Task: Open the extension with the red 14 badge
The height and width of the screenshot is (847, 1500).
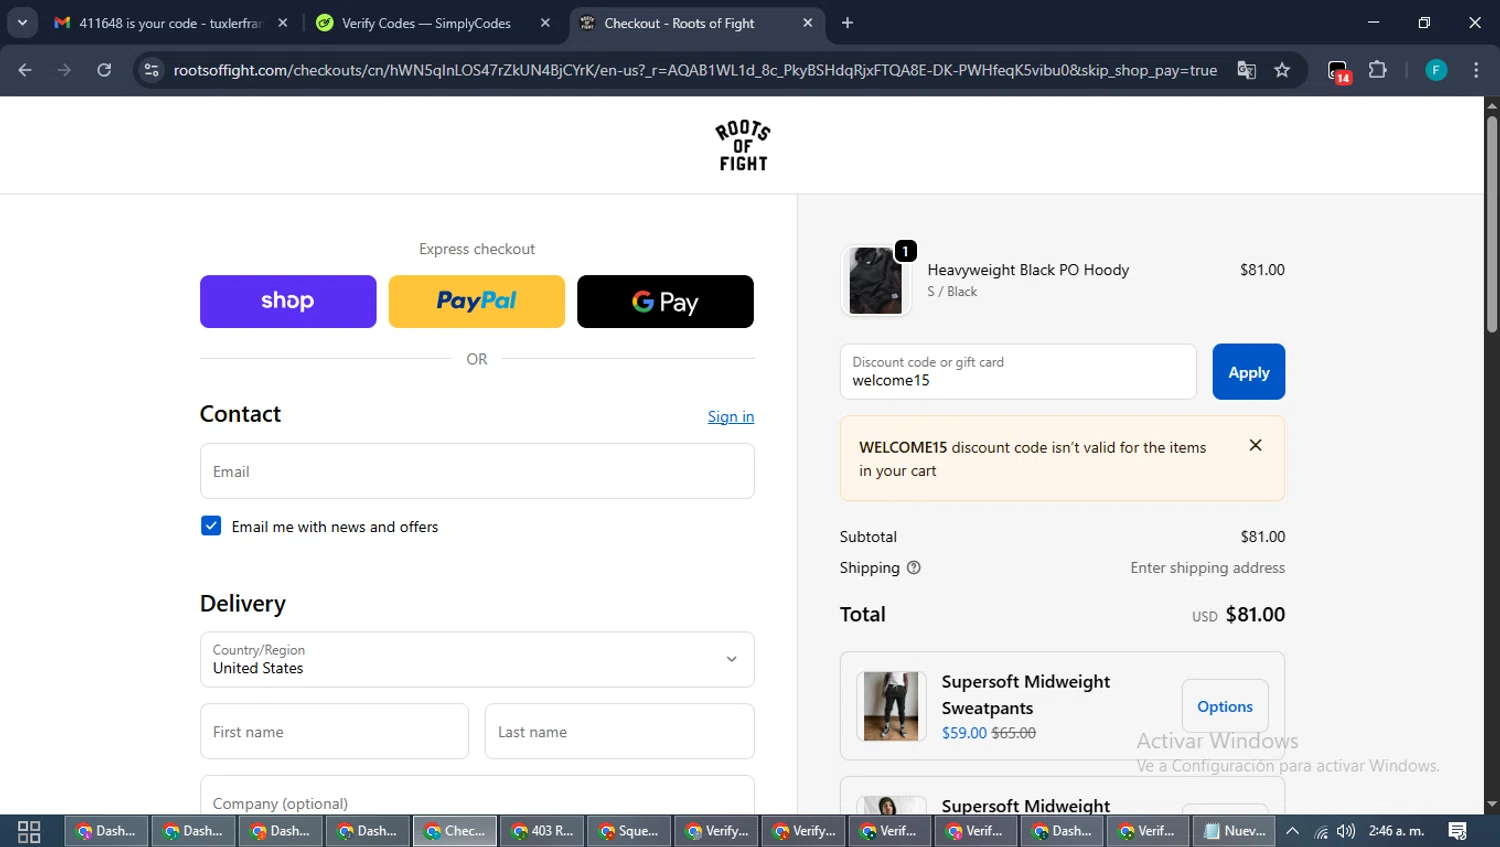Action: coord(1339,71)
